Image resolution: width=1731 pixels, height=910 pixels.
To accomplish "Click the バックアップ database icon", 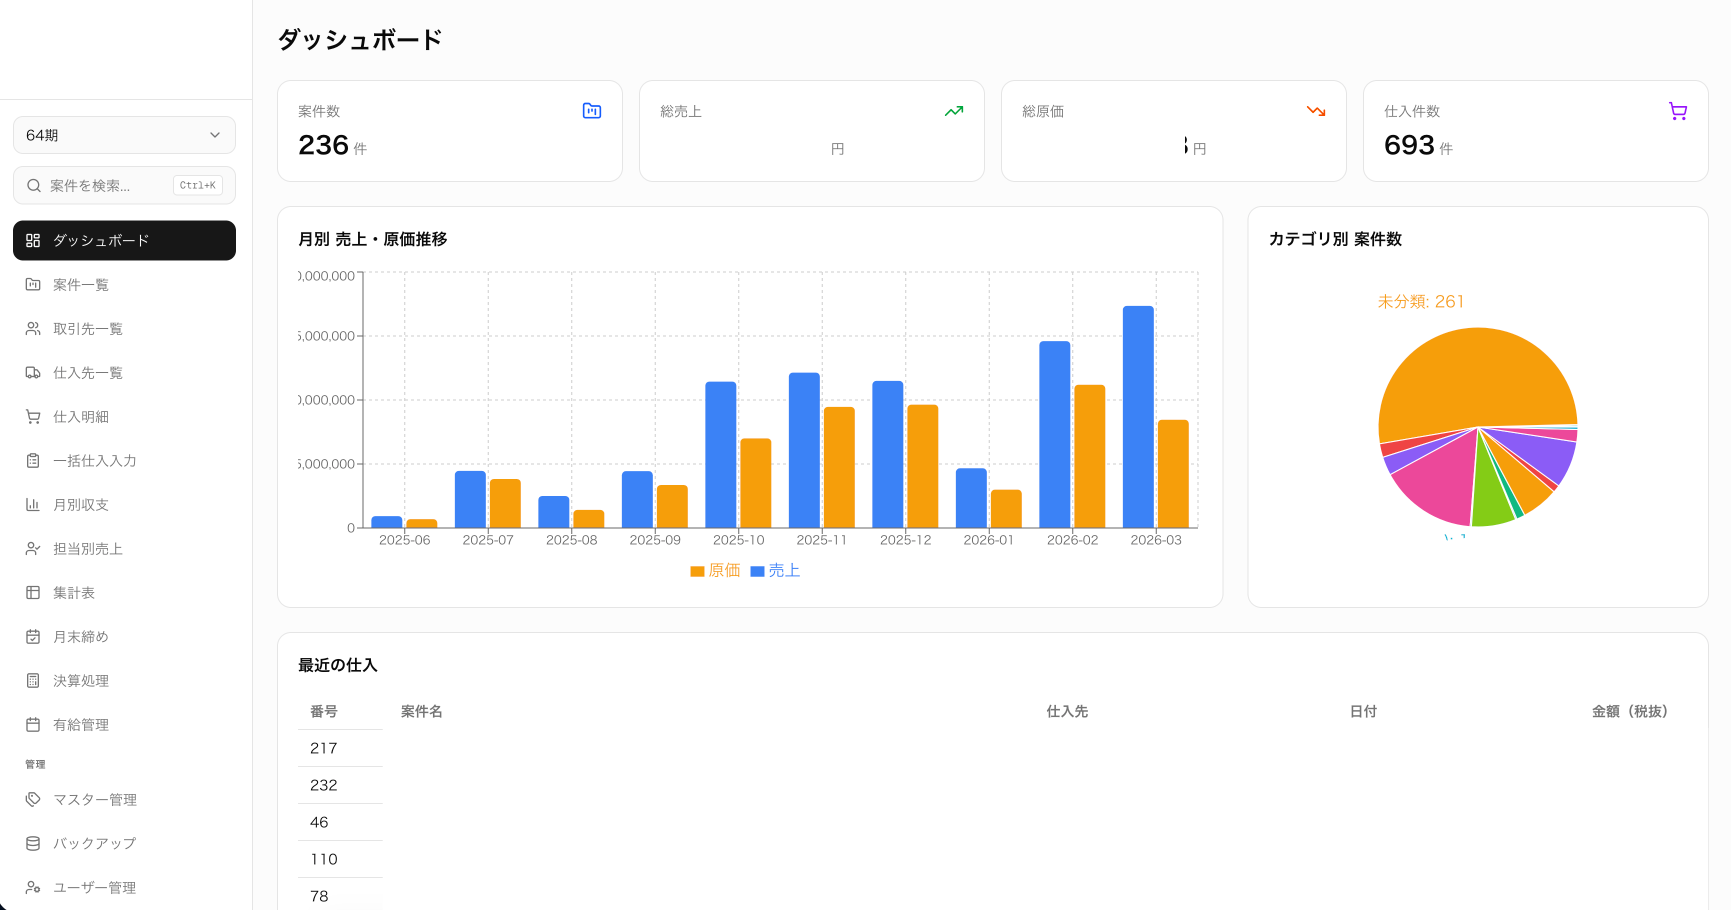I will pos(33,843).
